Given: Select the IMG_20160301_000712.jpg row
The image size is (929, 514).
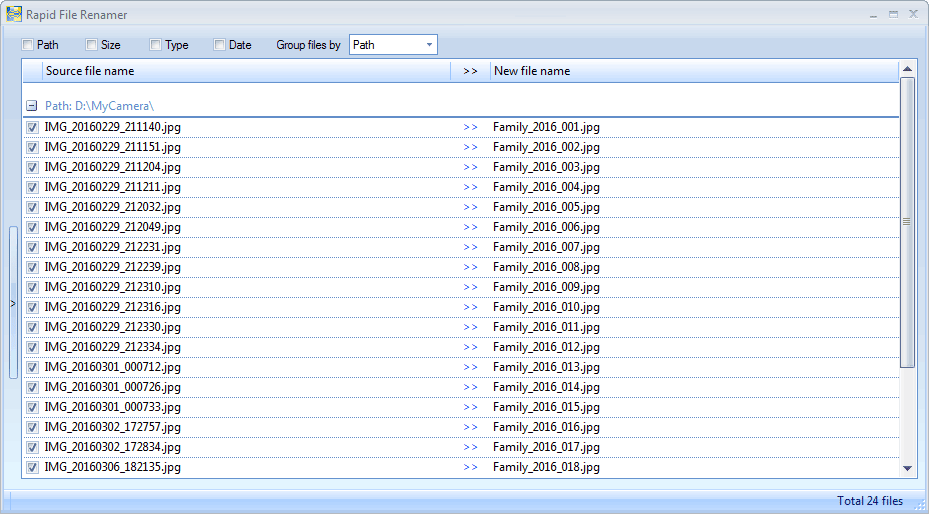Looking at the screenshot, I should tap(113, 367).
